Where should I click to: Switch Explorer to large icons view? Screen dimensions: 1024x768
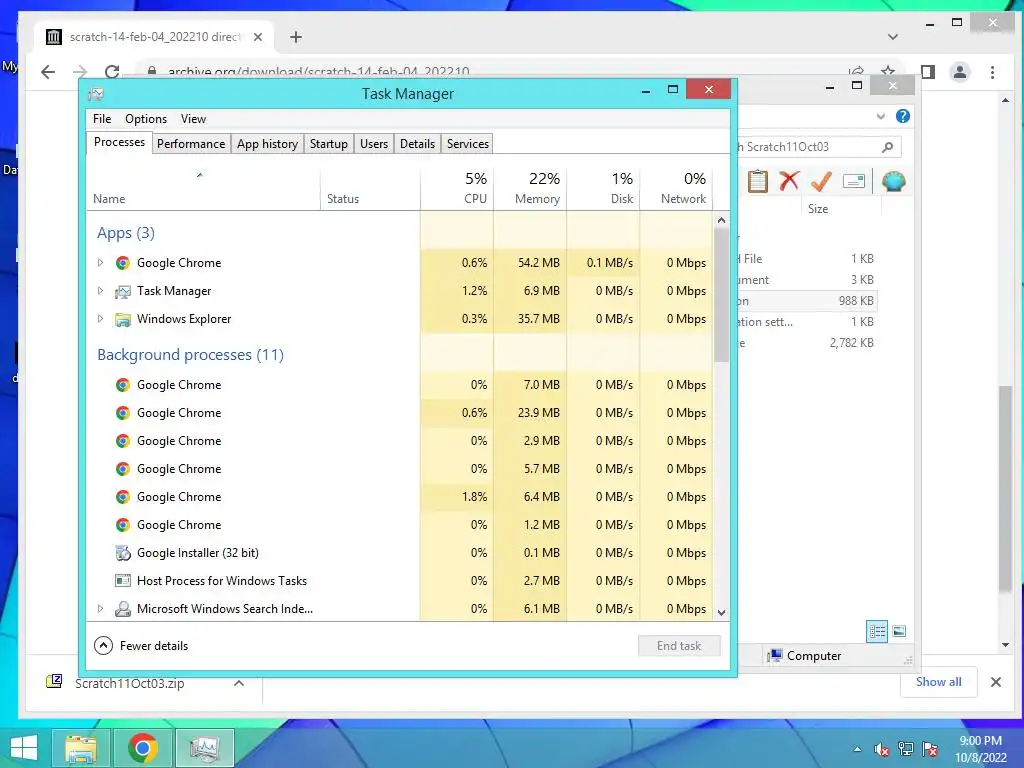tap(899, 631)
